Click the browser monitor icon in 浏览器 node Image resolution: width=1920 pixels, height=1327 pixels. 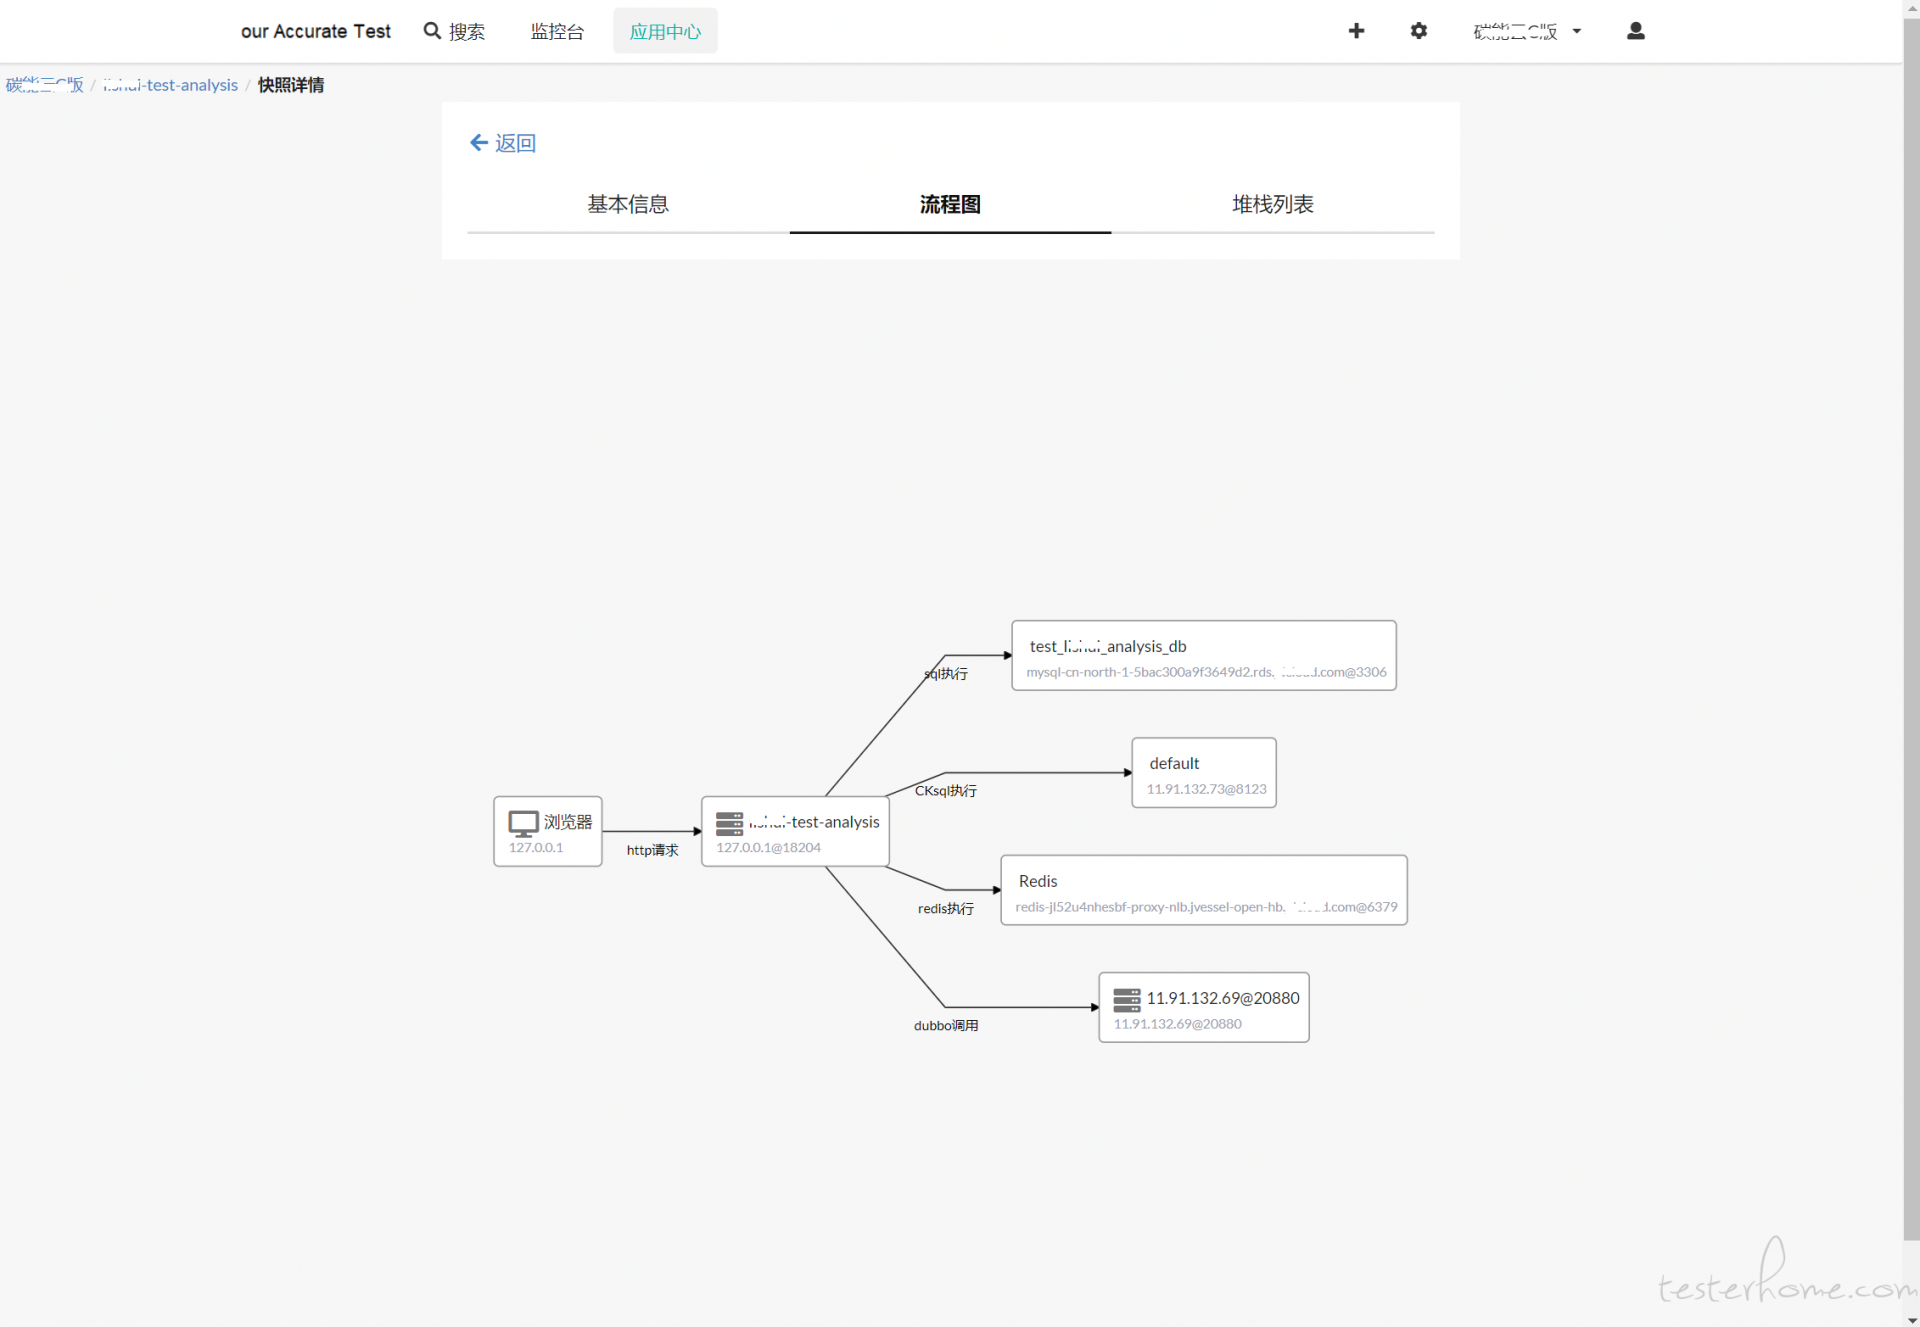coord(523,823)
